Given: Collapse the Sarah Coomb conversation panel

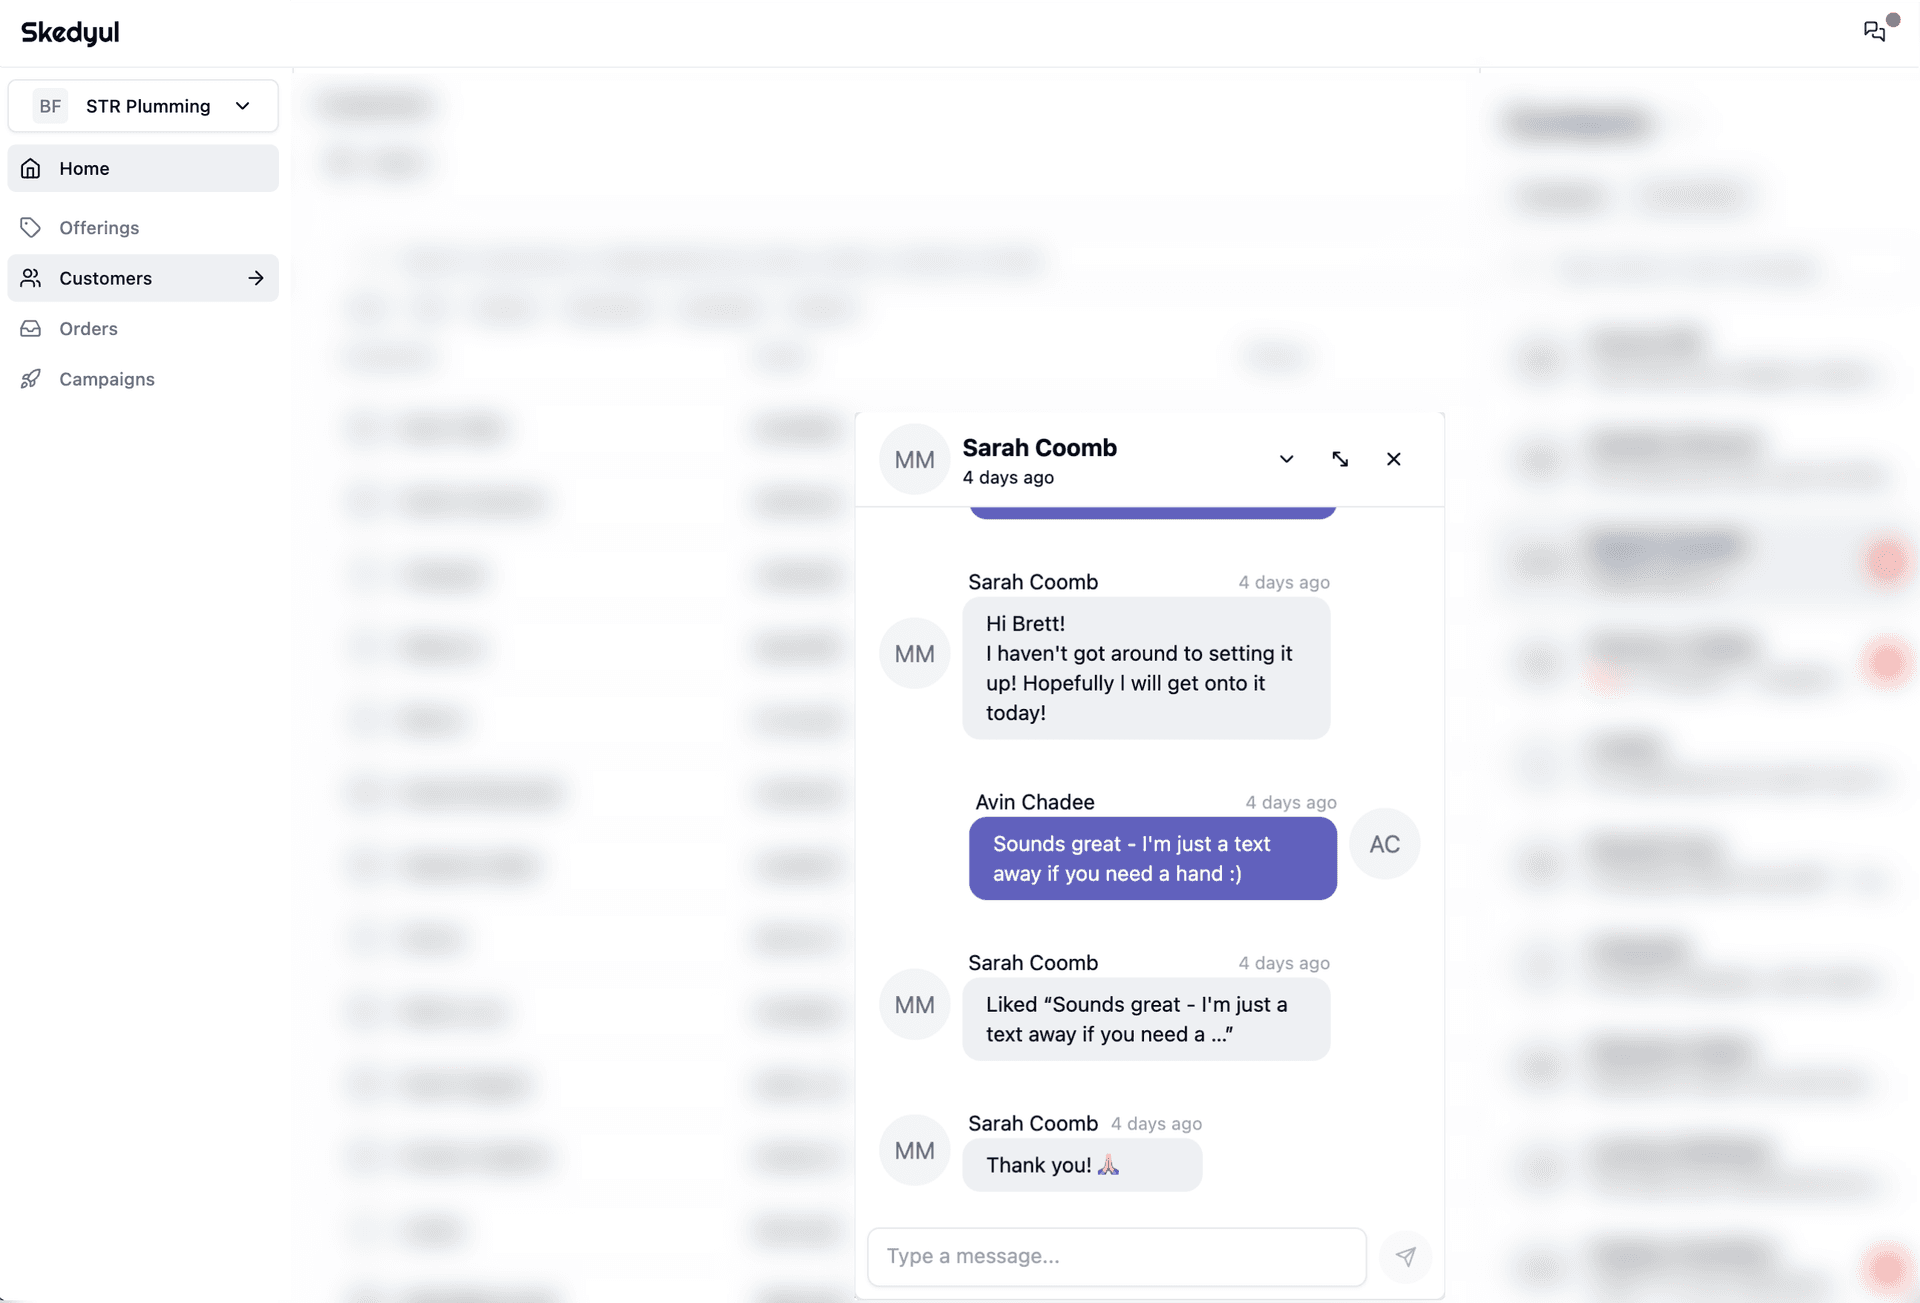Looking at the screenshot, I should pyautogui.click(x=1286, y=458).
